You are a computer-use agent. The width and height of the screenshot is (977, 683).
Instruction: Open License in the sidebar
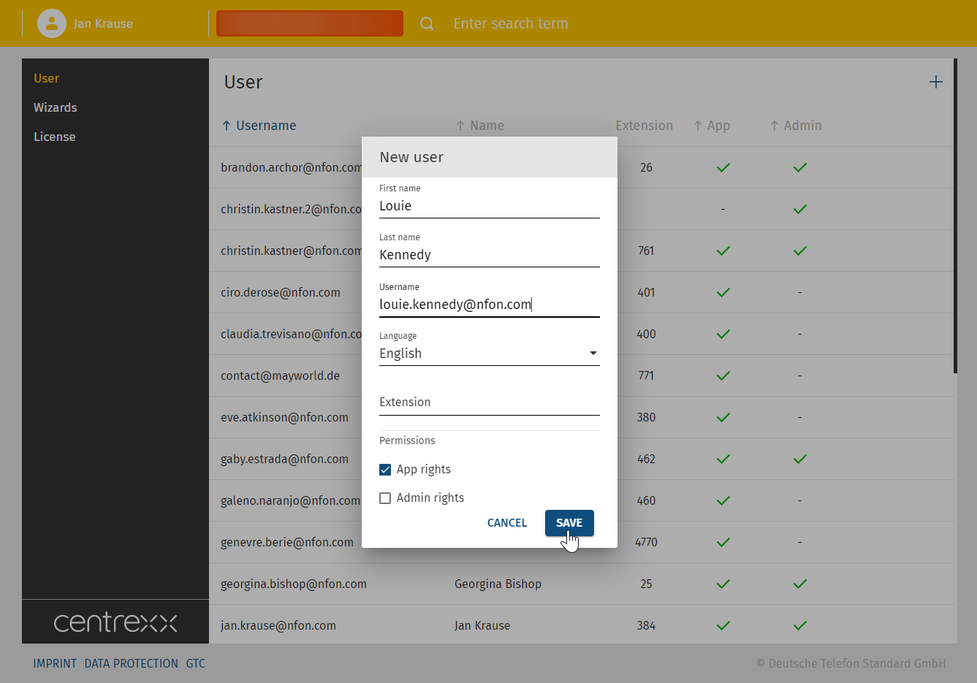pos(54,136)
